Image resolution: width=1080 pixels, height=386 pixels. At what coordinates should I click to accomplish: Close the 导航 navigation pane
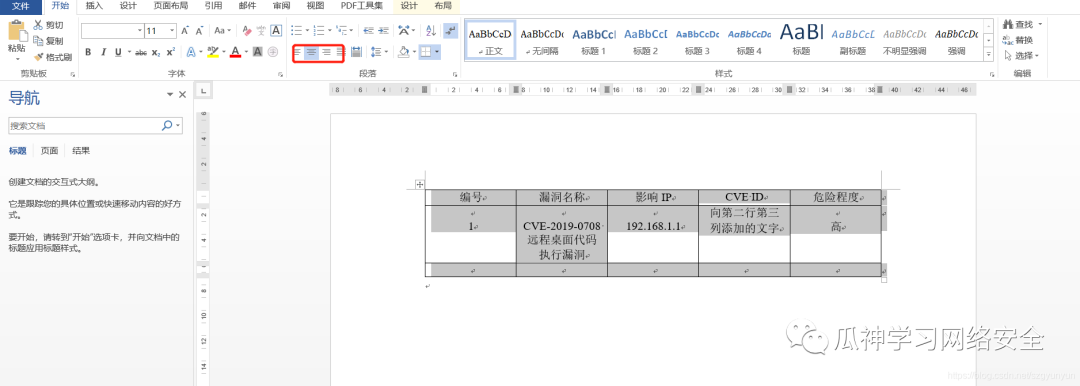click(183, 95)
